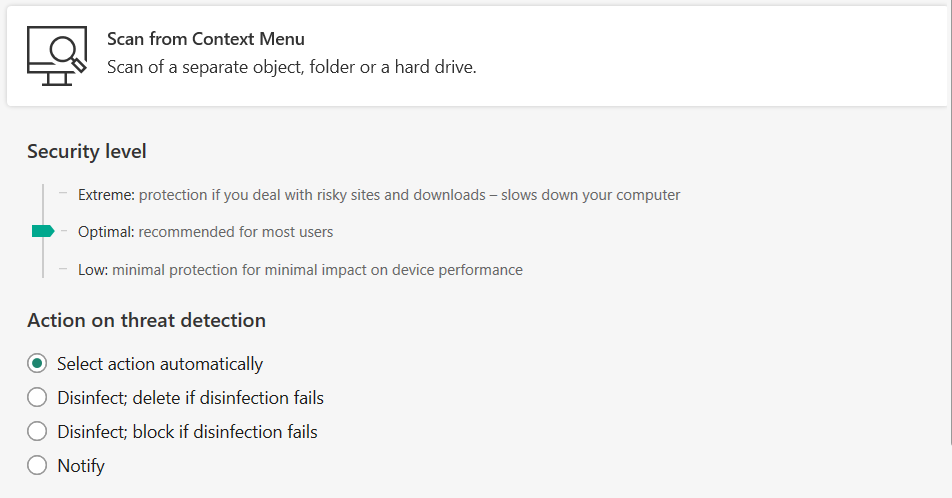Screen dimensions: 952x498
Task: Click the tick mark beside Low
Action: 63,269
